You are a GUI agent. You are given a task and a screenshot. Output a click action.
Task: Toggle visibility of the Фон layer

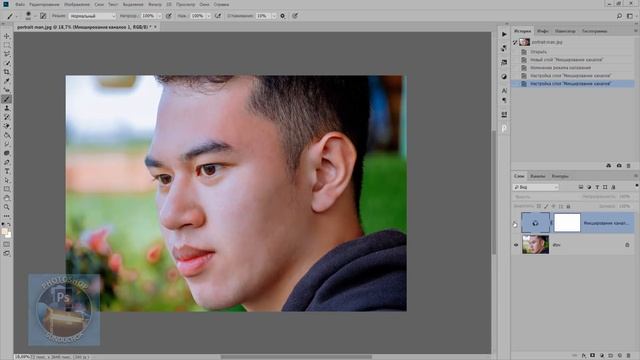516,245
